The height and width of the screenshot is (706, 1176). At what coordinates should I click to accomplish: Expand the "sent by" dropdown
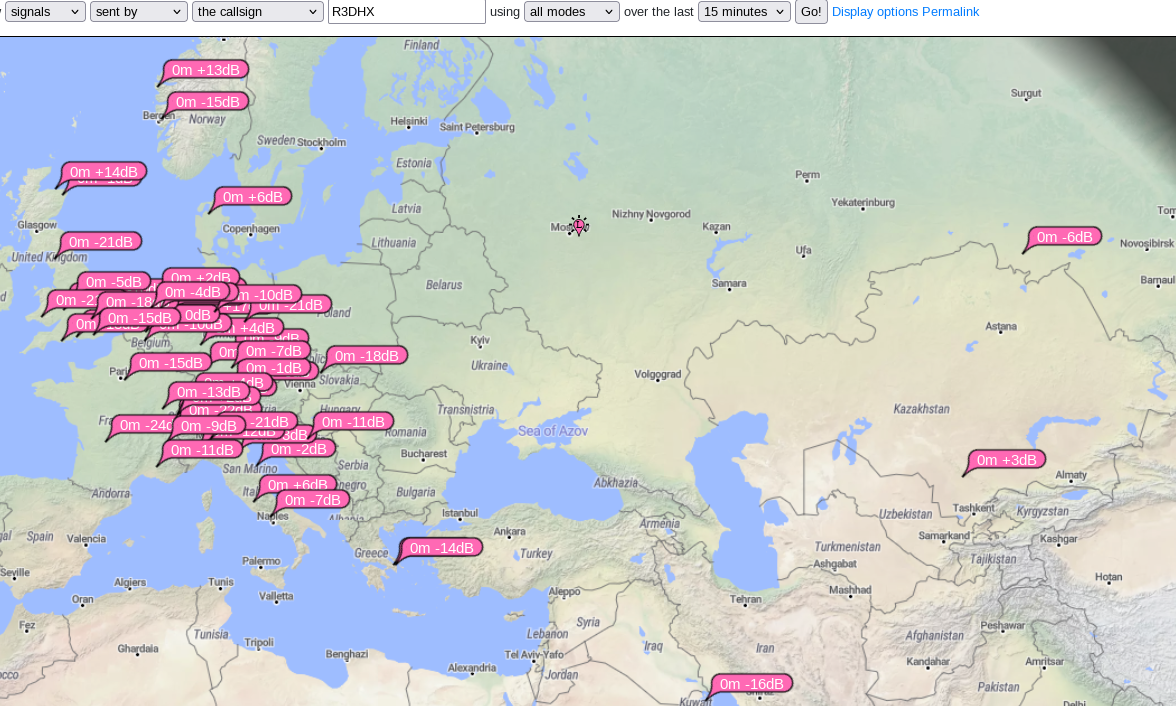(x=138, y=12)
